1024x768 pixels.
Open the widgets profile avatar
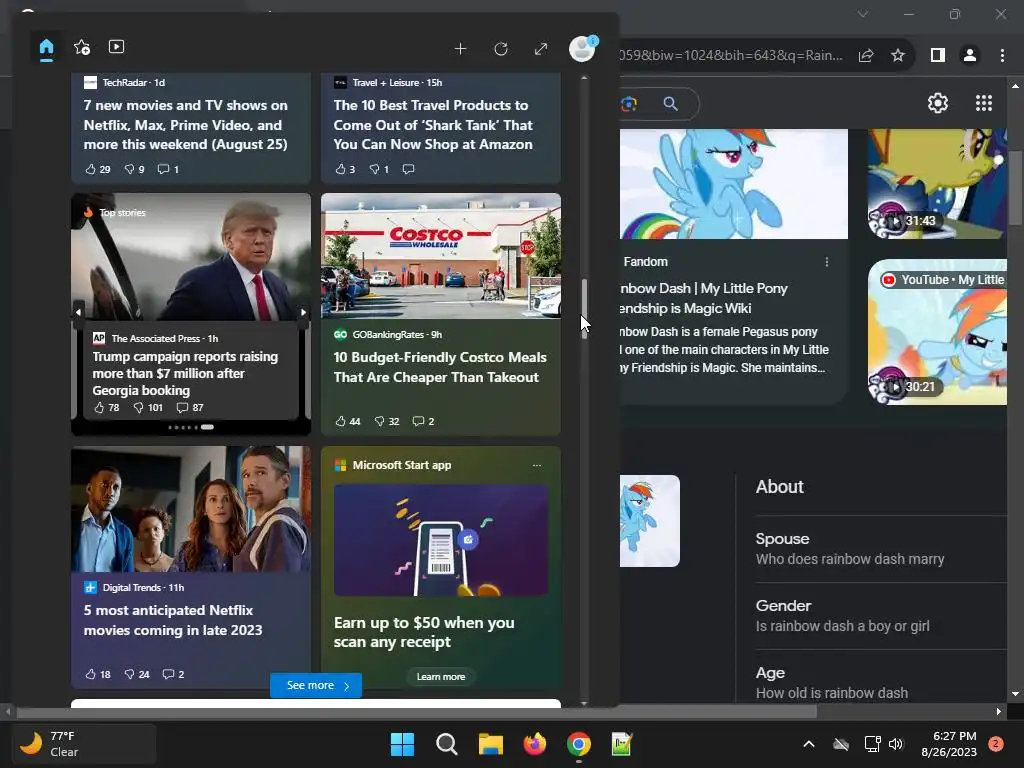[582, 48]
